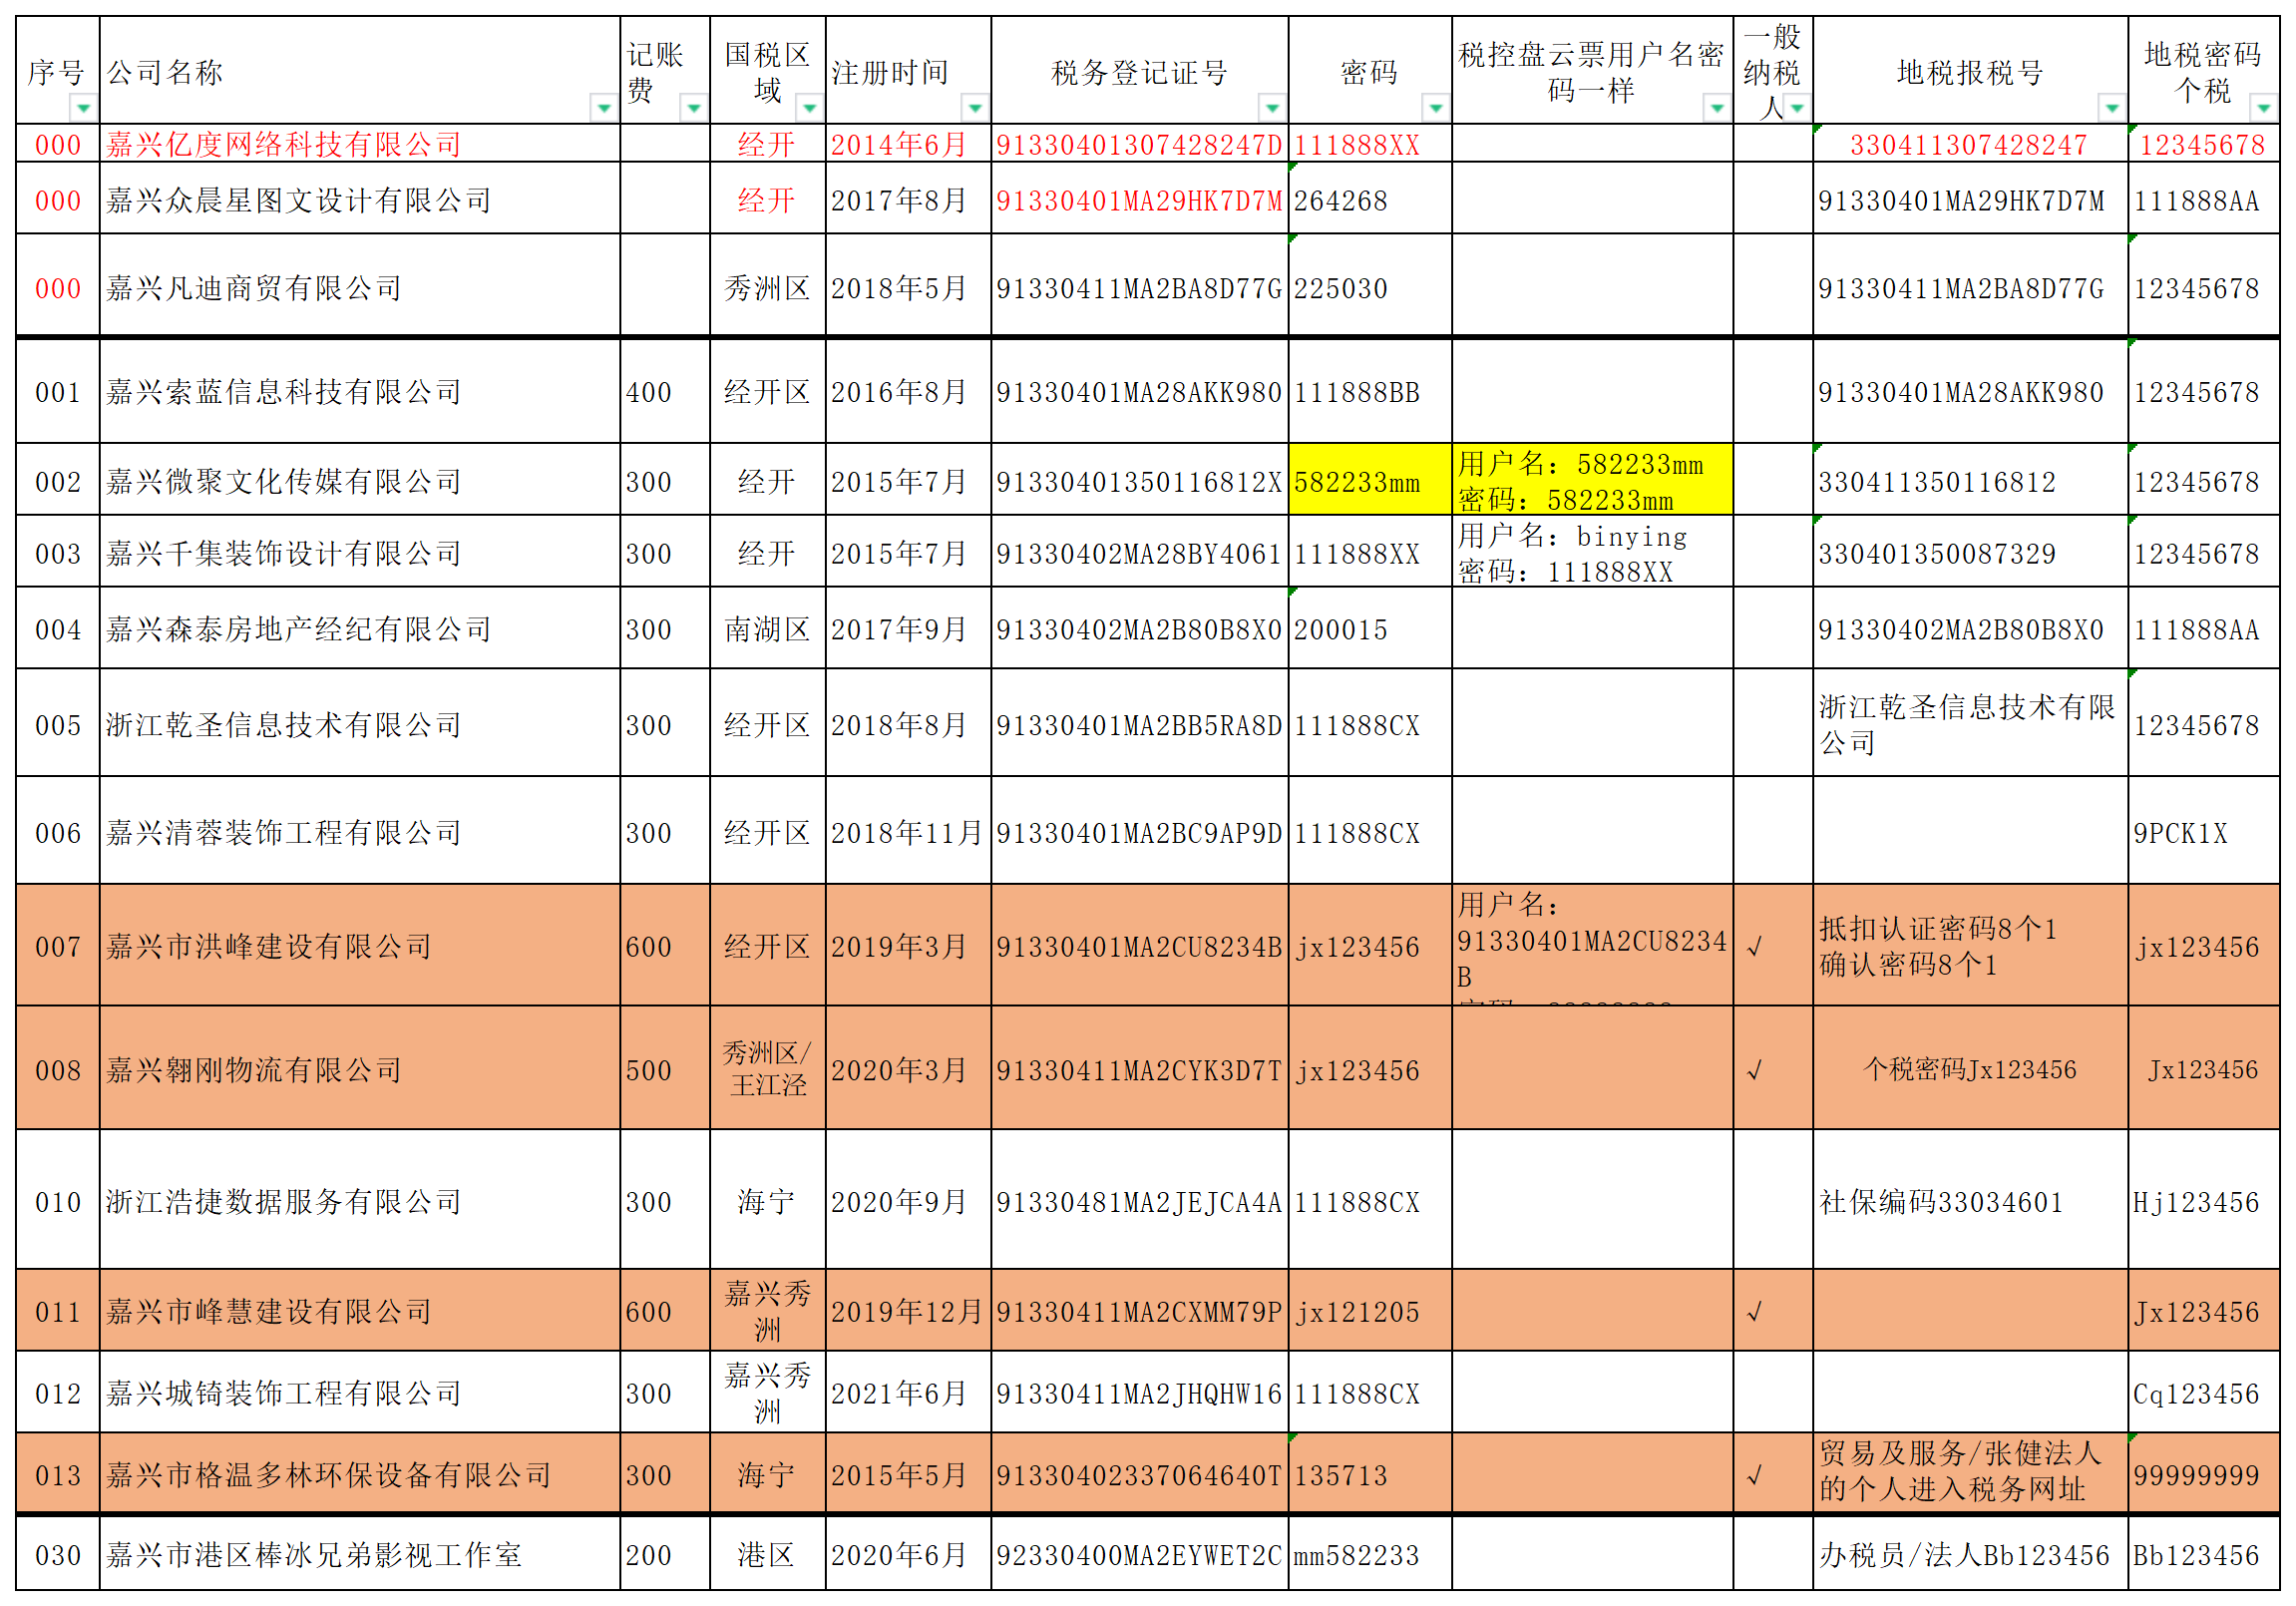The image size is (2296, 1606).
Task: Expand the 地税密码个税 filter arrow
Action: 2263,107
